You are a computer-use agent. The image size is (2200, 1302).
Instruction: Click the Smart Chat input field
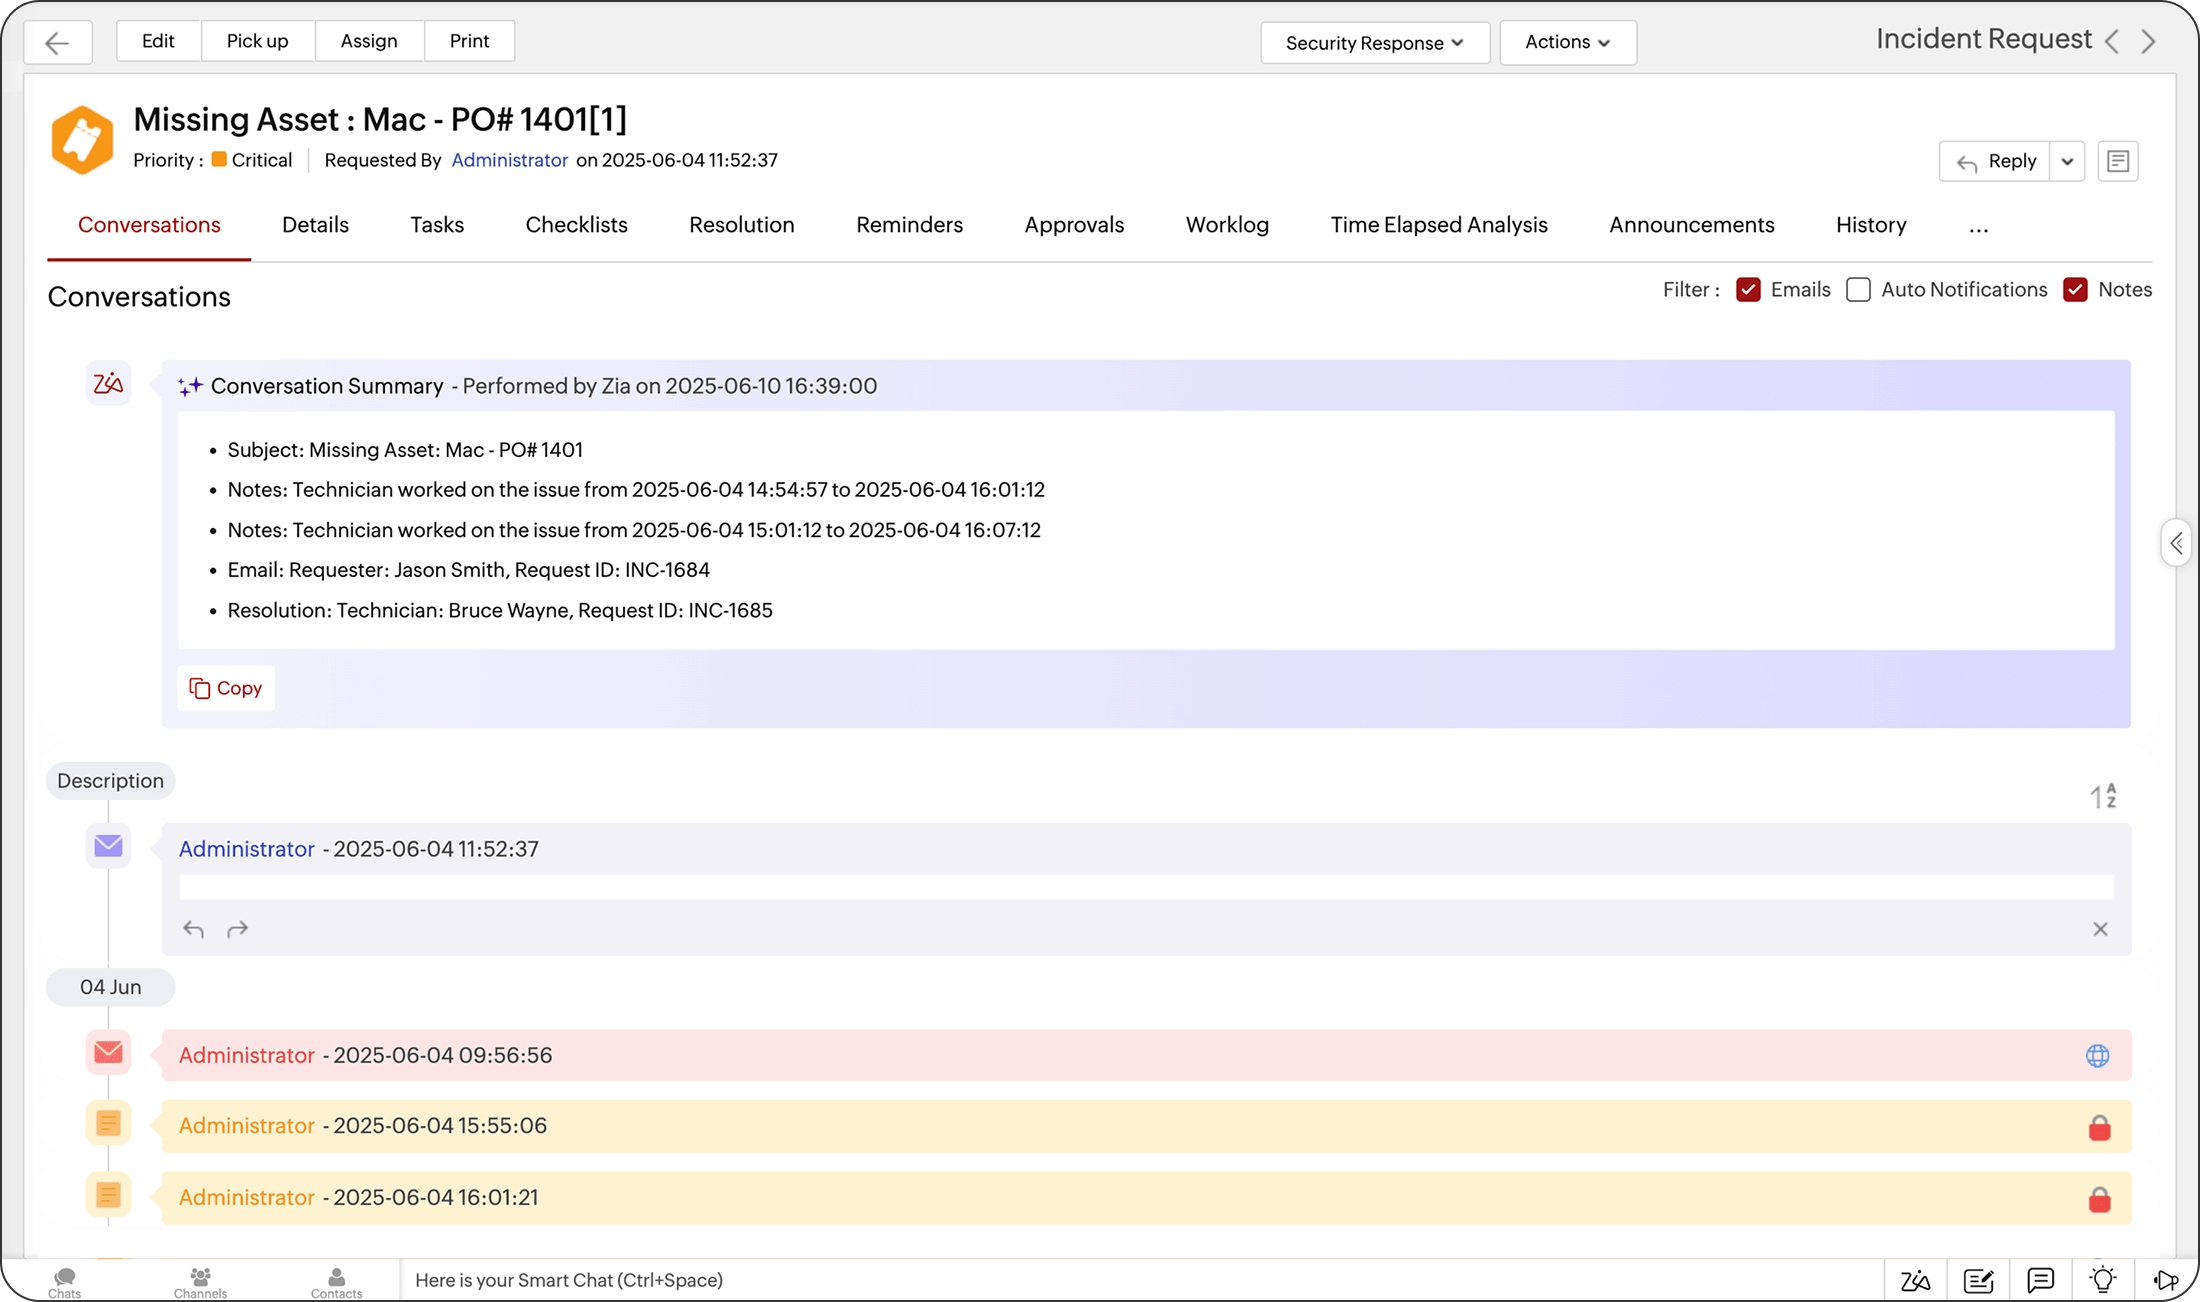(1140, 1280)
